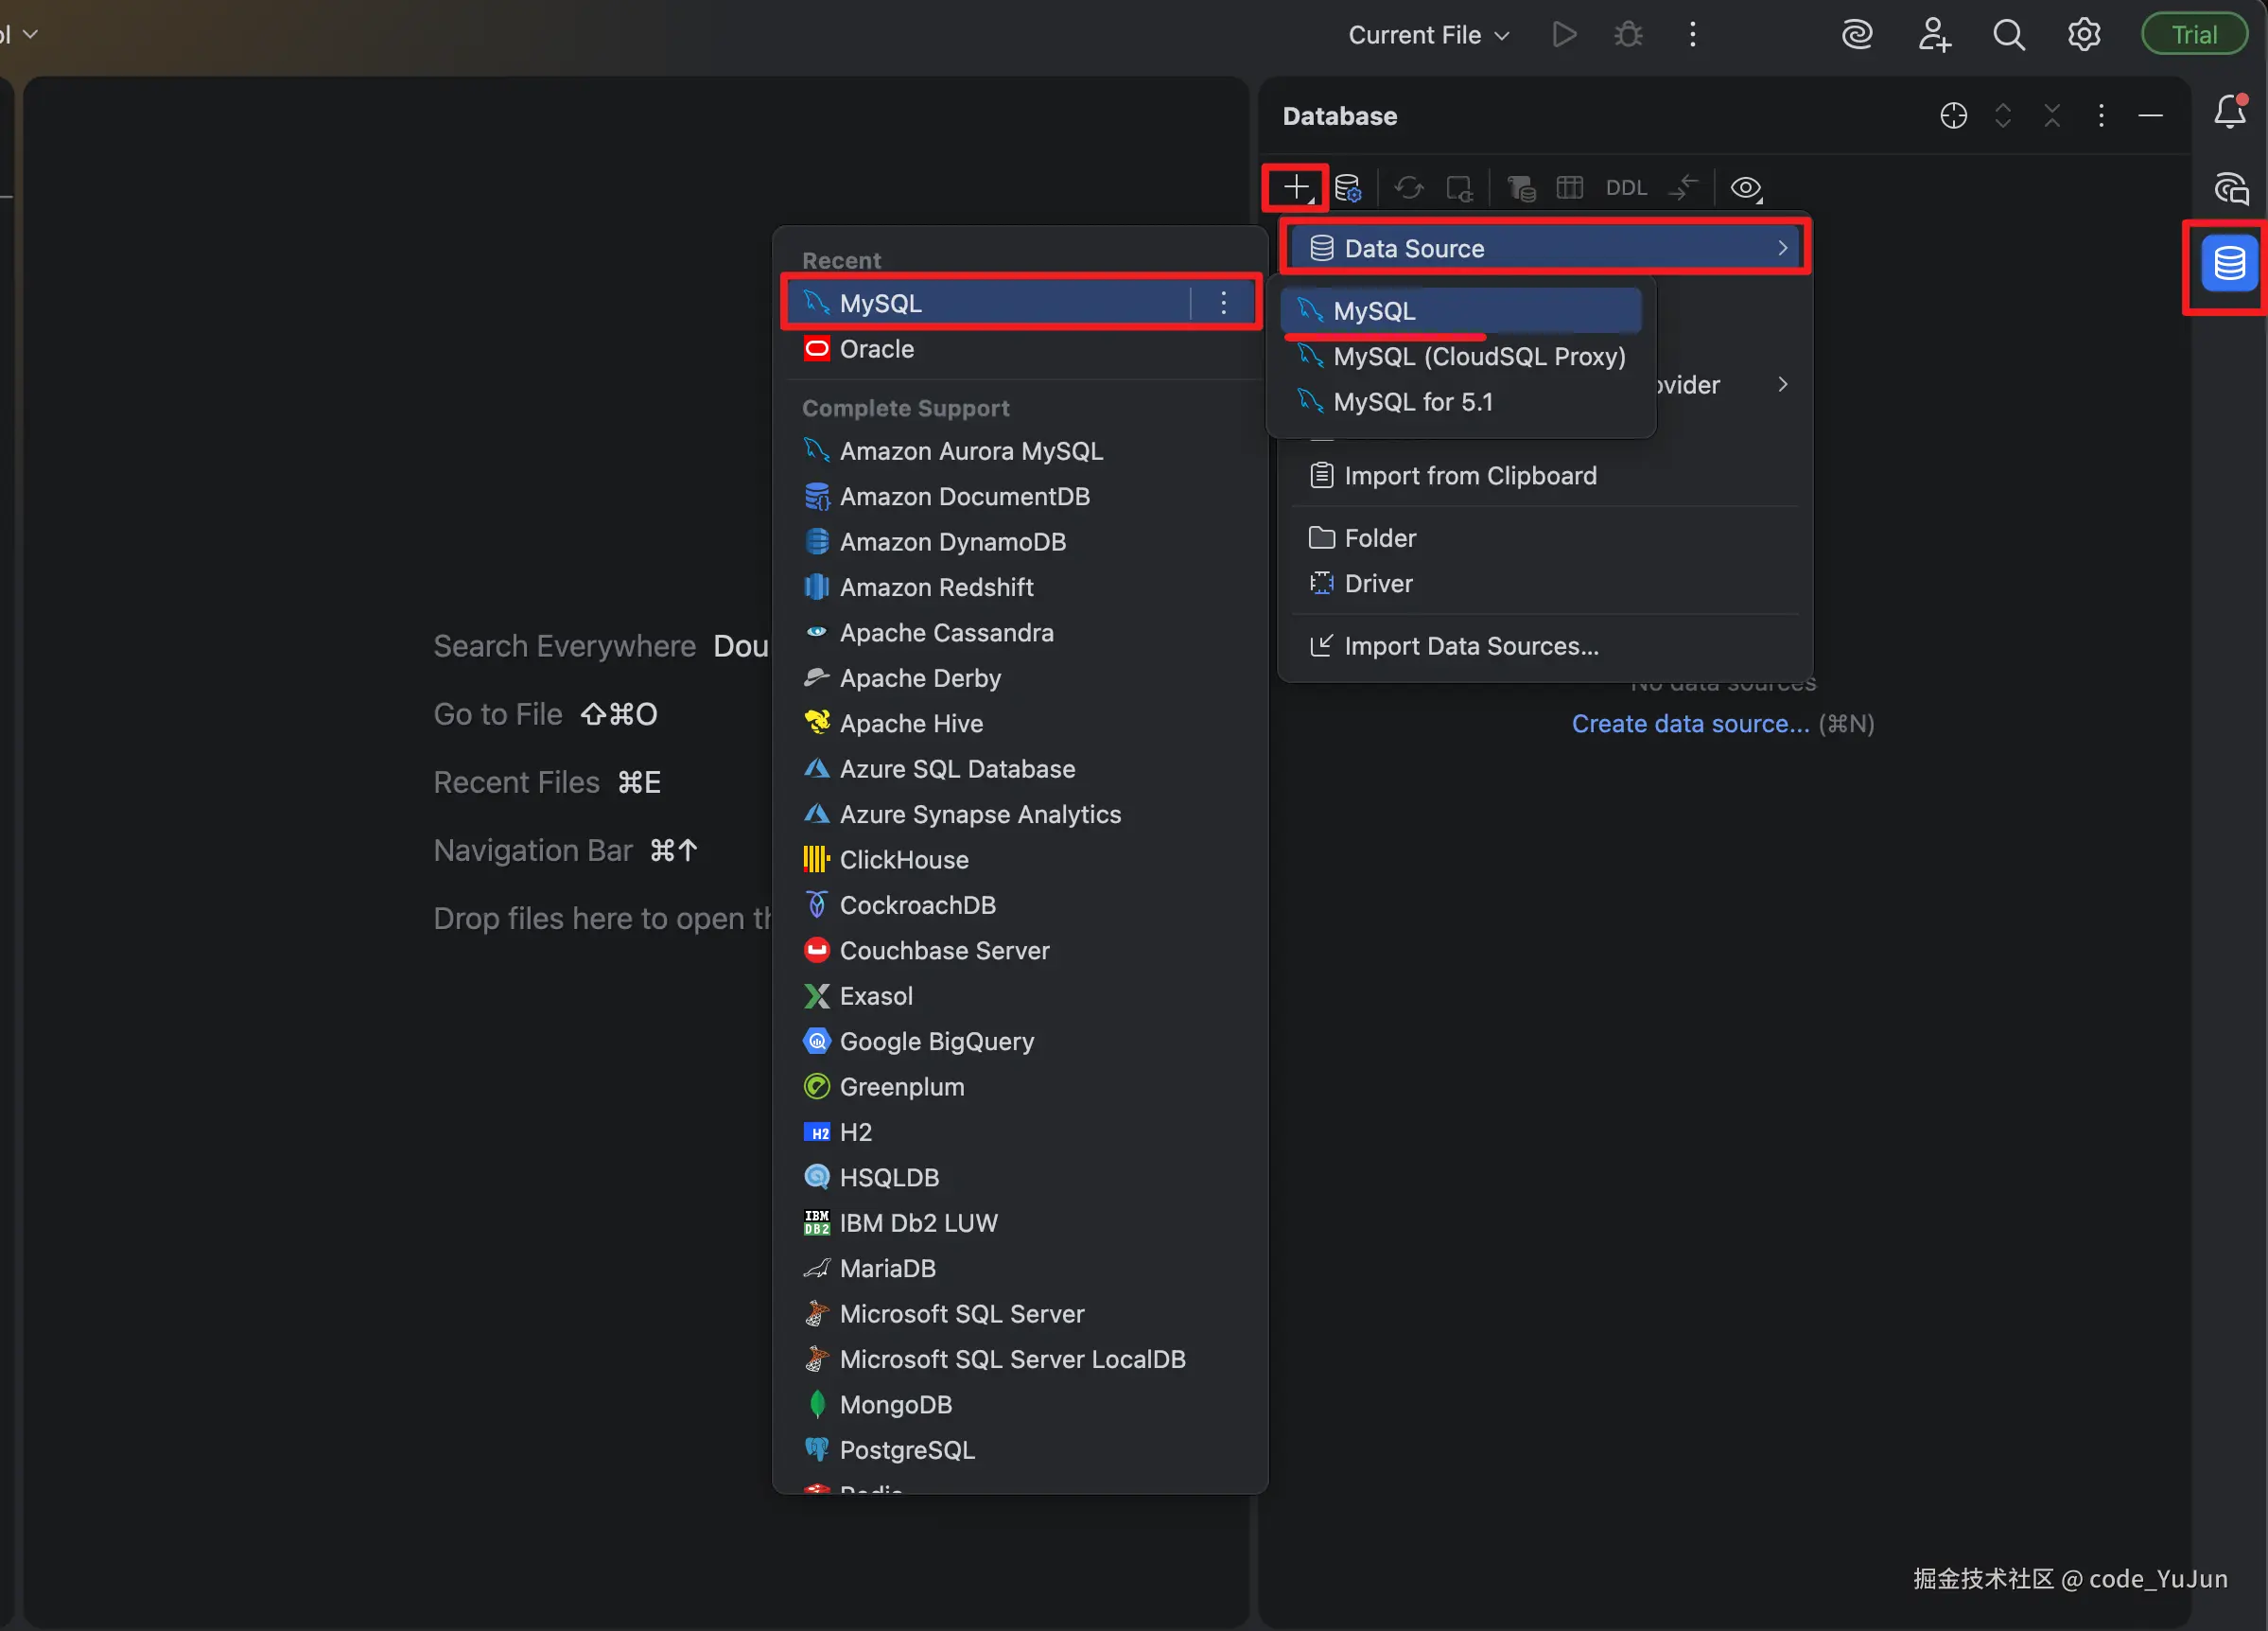
Task: Click the Select Opened File crosshair icon
Action: pos(1952,116)
